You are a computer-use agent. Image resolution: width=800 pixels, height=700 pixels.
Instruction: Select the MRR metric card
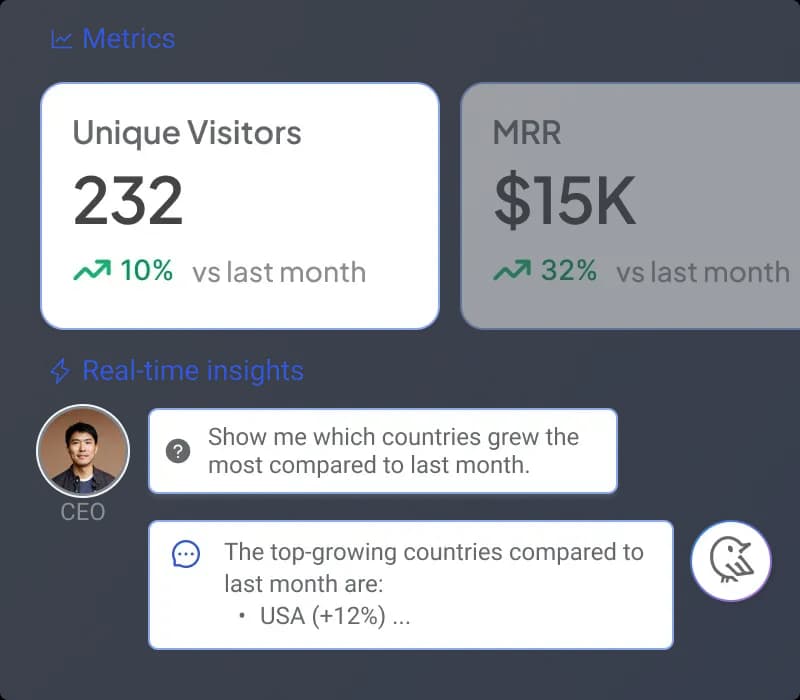(630, 205)
